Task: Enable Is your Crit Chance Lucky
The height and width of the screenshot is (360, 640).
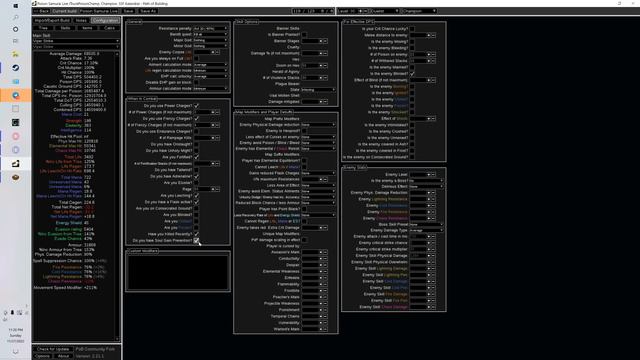Action: (x=412, y=29)
